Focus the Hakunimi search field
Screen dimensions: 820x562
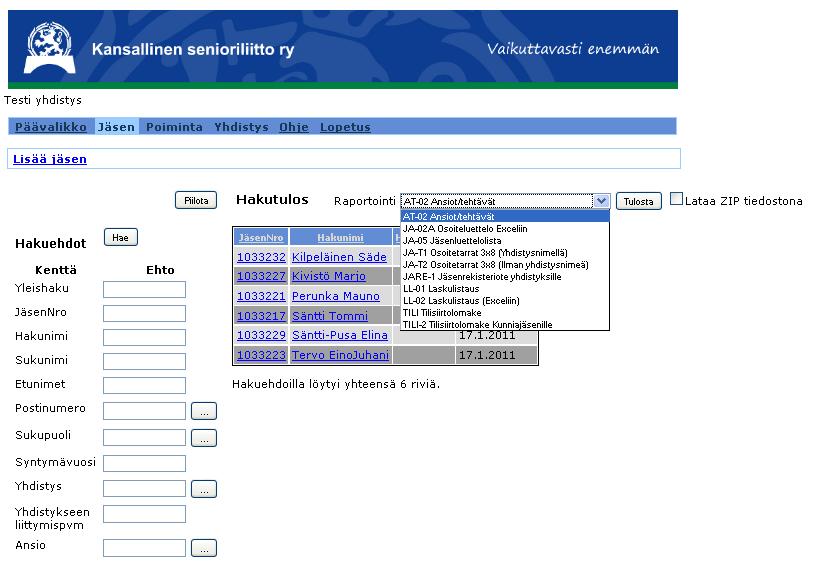144,337
